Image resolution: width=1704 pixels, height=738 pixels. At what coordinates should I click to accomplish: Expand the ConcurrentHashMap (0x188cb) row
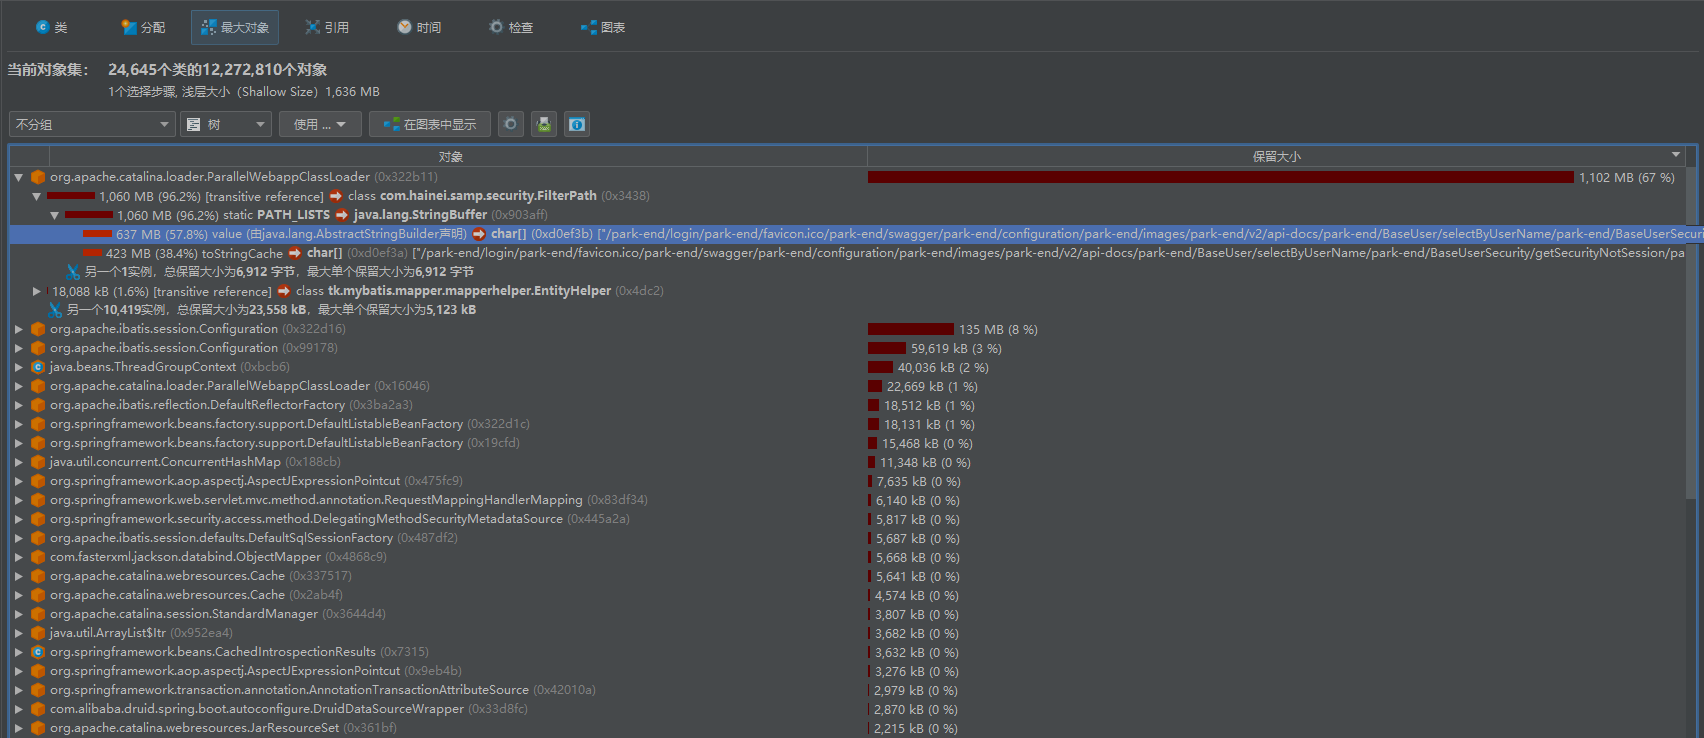click(19, 462)
